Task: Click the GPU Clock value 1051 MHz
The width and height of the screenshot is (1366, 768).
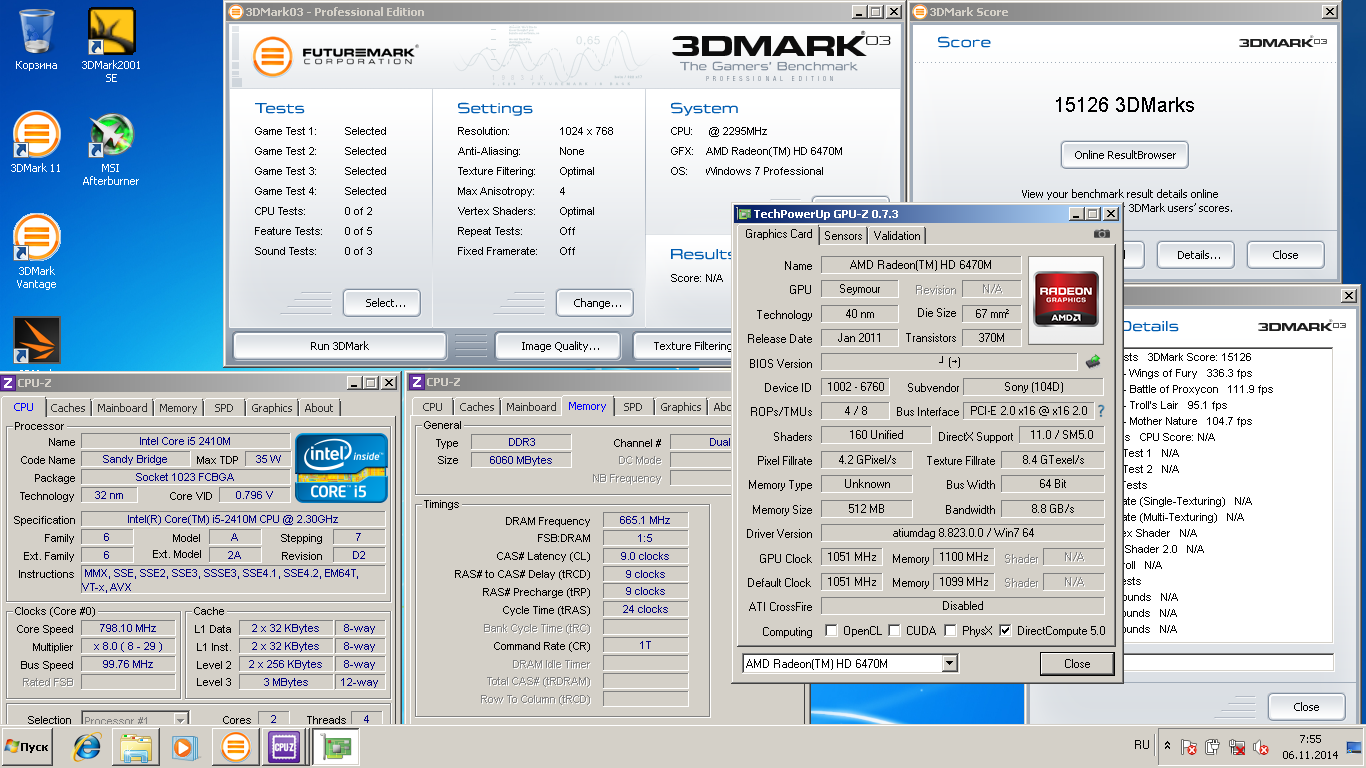Action: pos(852,557)
